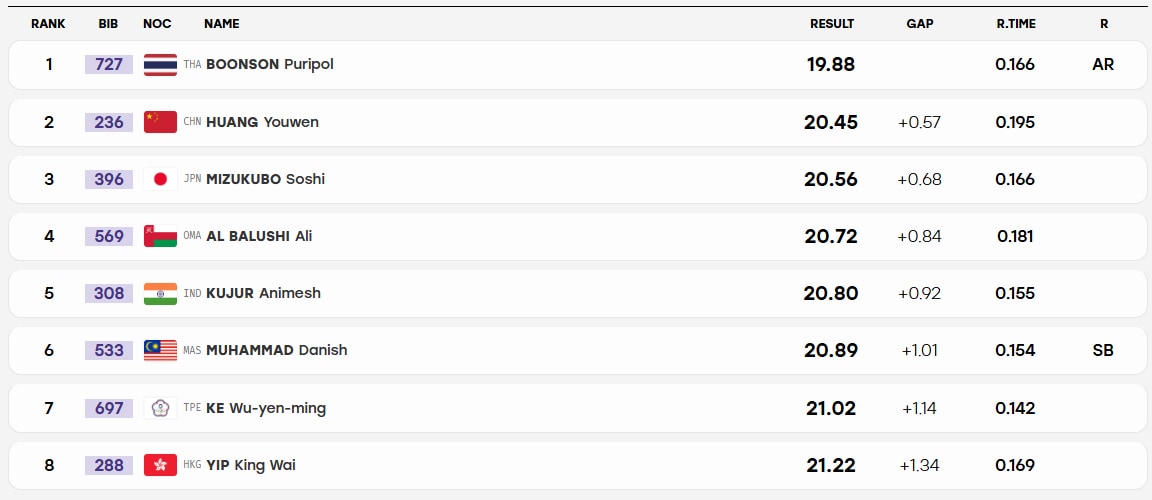The image size is (1152, 500).
Task: Open HUANG Youwen athlete link
Action: [262, 122]
